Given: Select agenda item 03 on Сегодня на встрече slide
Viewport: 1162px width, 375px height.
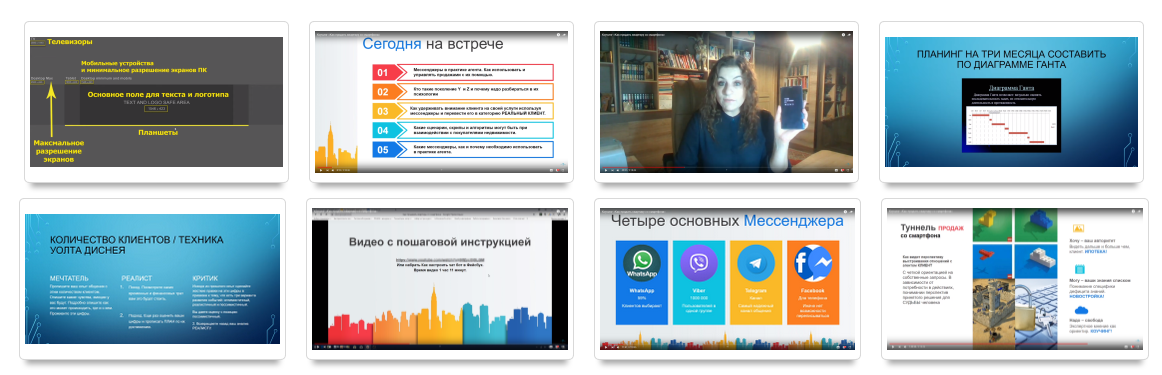Looking at the screenshot, I should (x=462, y=111).
